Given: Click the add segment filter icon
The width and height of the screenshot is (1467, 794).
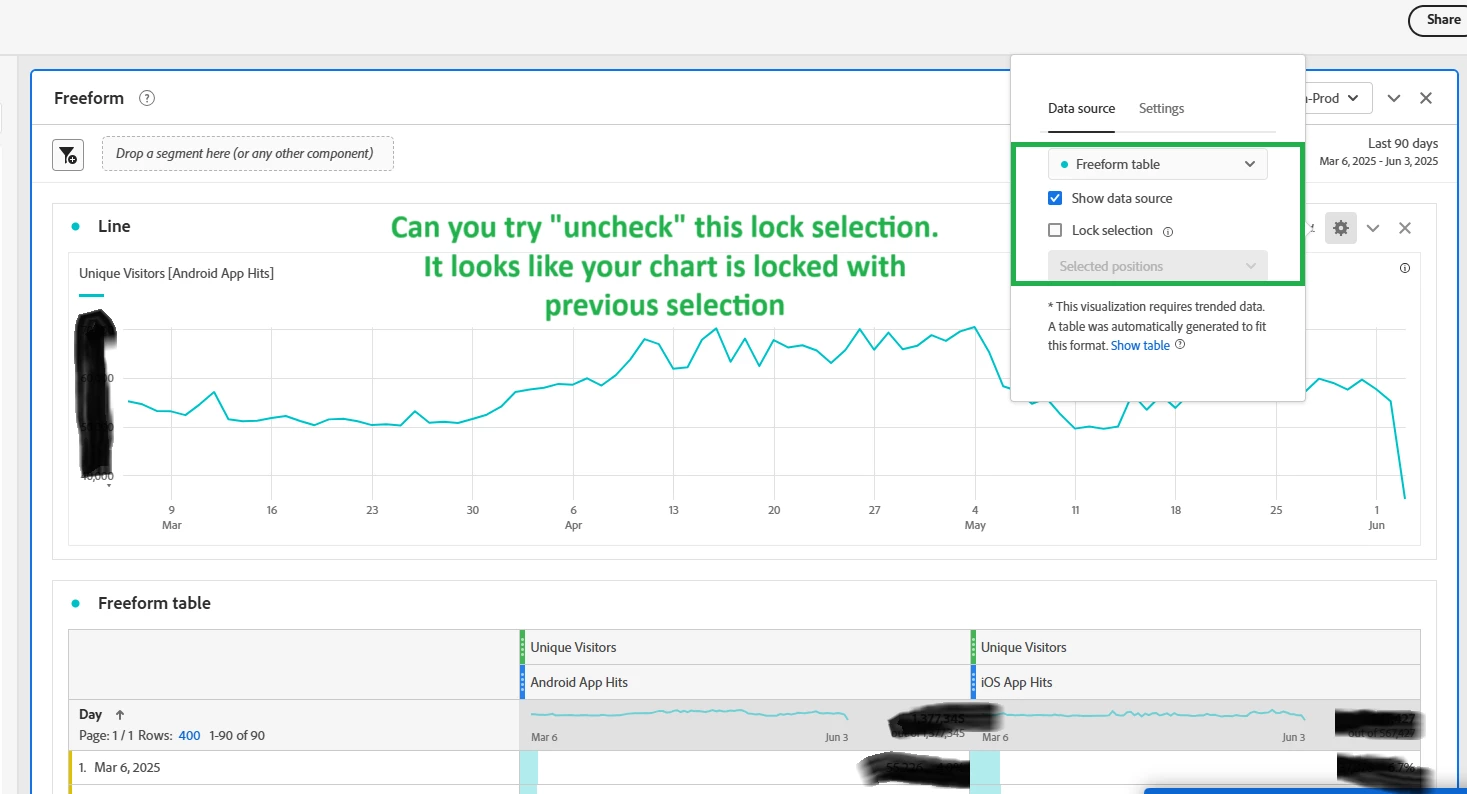Looking at the screenshot, I should click(x=68, y=154).
